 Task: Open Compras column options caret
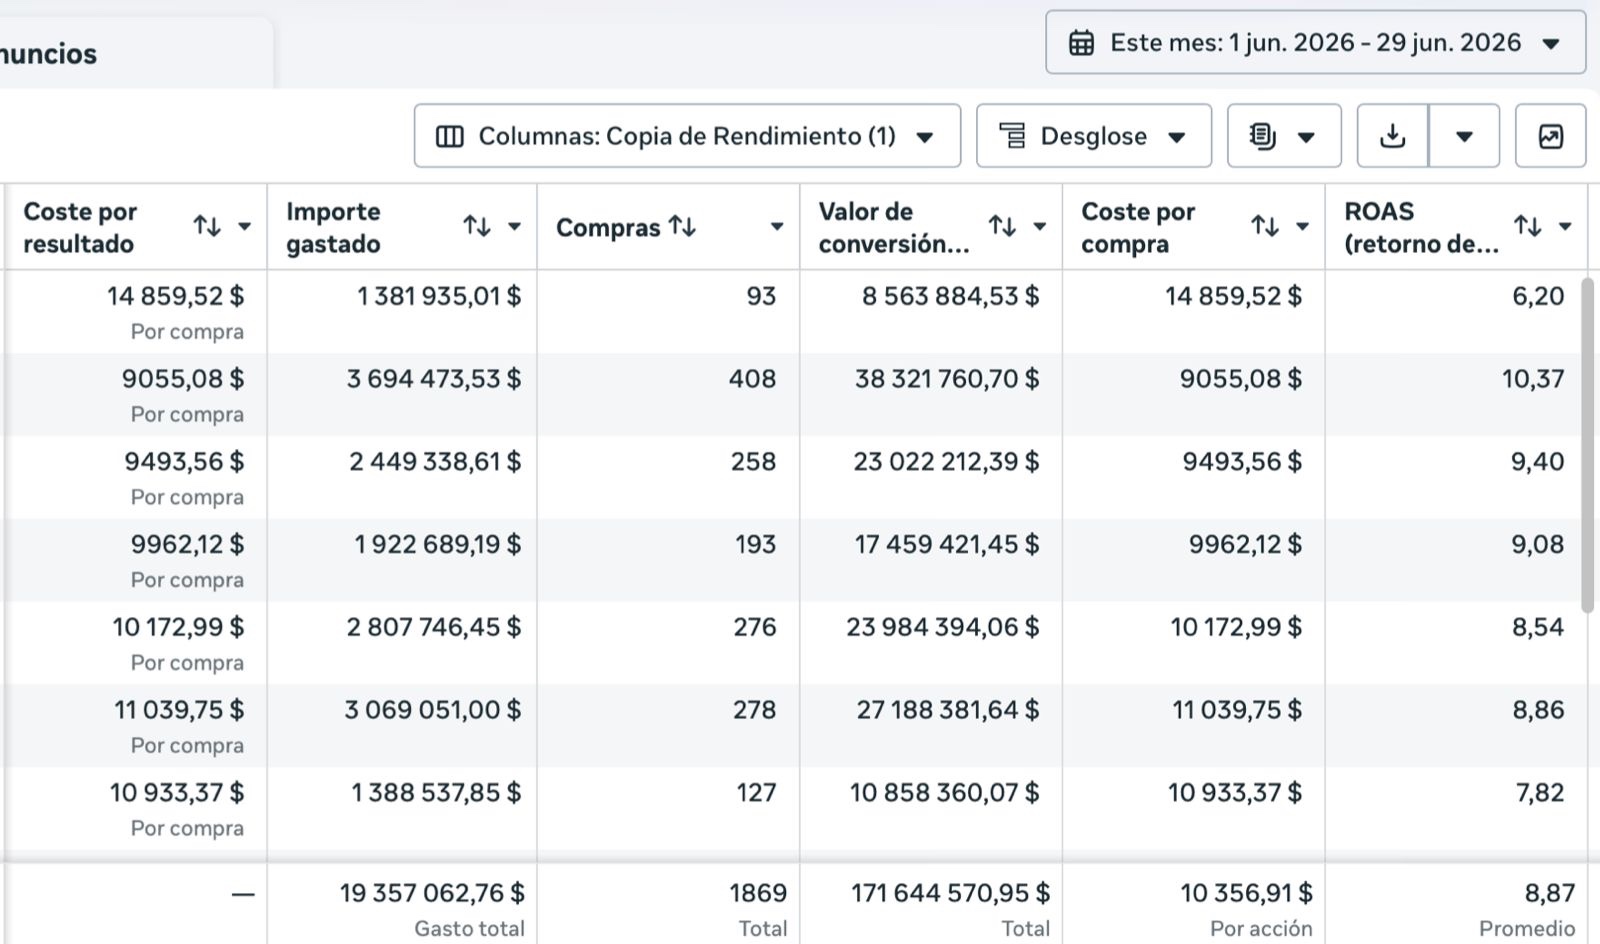coord(776,227)
